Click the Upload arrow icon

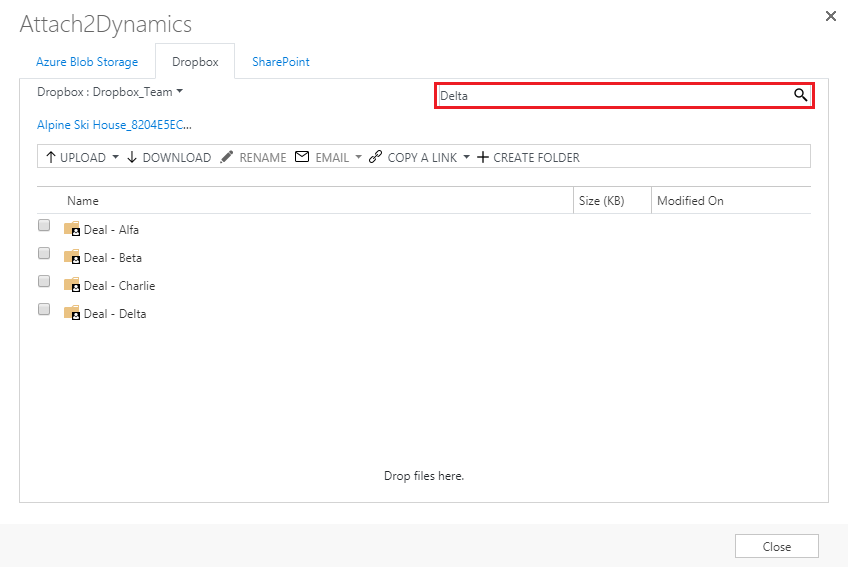point(51,157)
